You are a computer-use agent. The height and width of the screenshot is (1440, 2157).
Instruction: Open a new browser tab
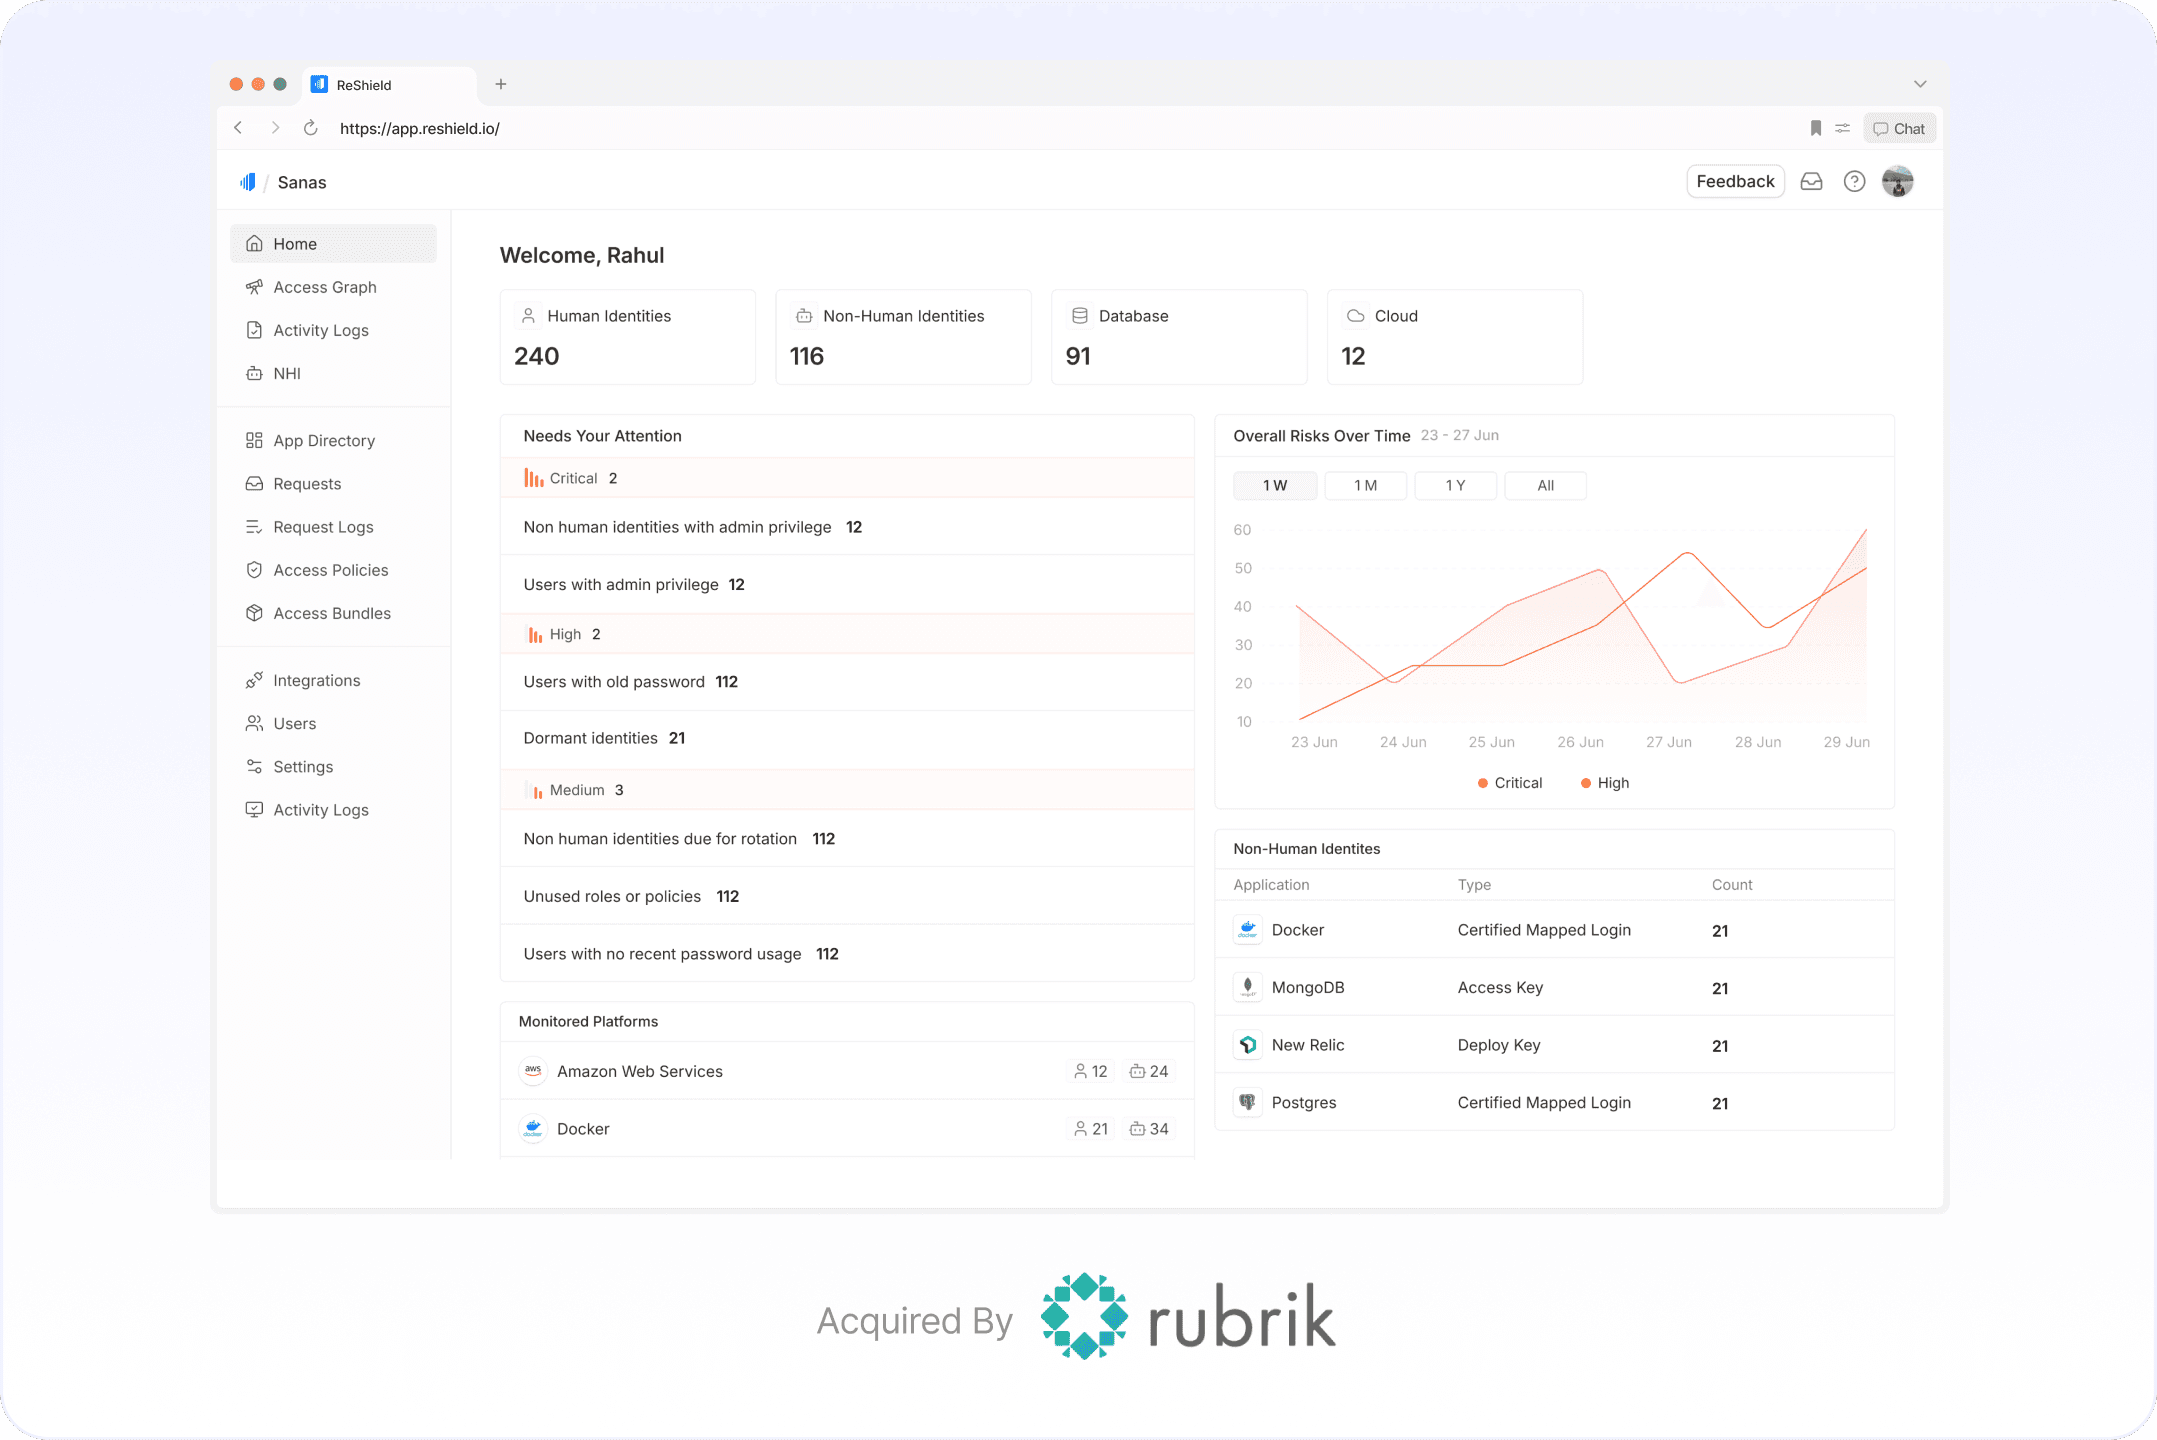[x=501, y=84]
